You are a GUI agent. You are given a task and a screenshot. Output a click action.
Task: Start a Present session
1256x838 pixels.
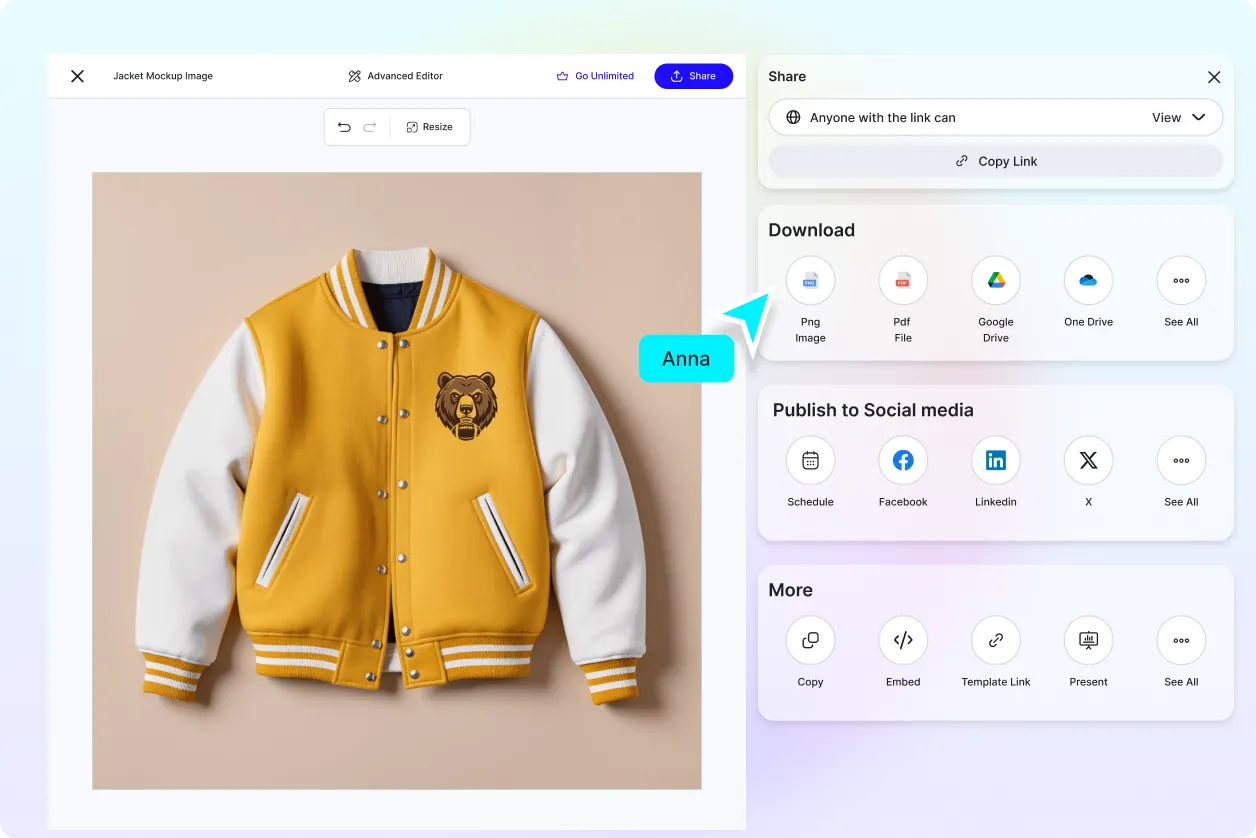point(1088,640)
